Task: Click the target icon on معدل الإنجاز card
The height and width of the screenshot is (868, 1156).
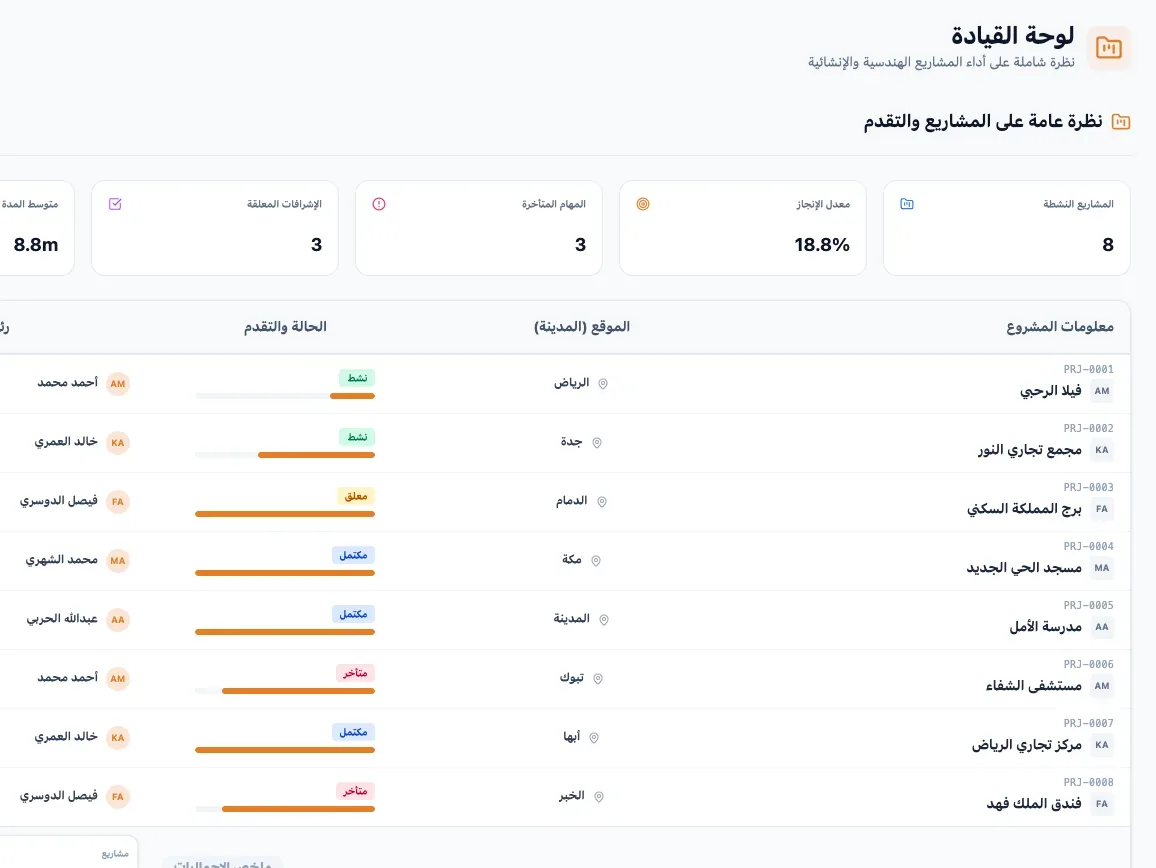Action: (x=643, y=204)
